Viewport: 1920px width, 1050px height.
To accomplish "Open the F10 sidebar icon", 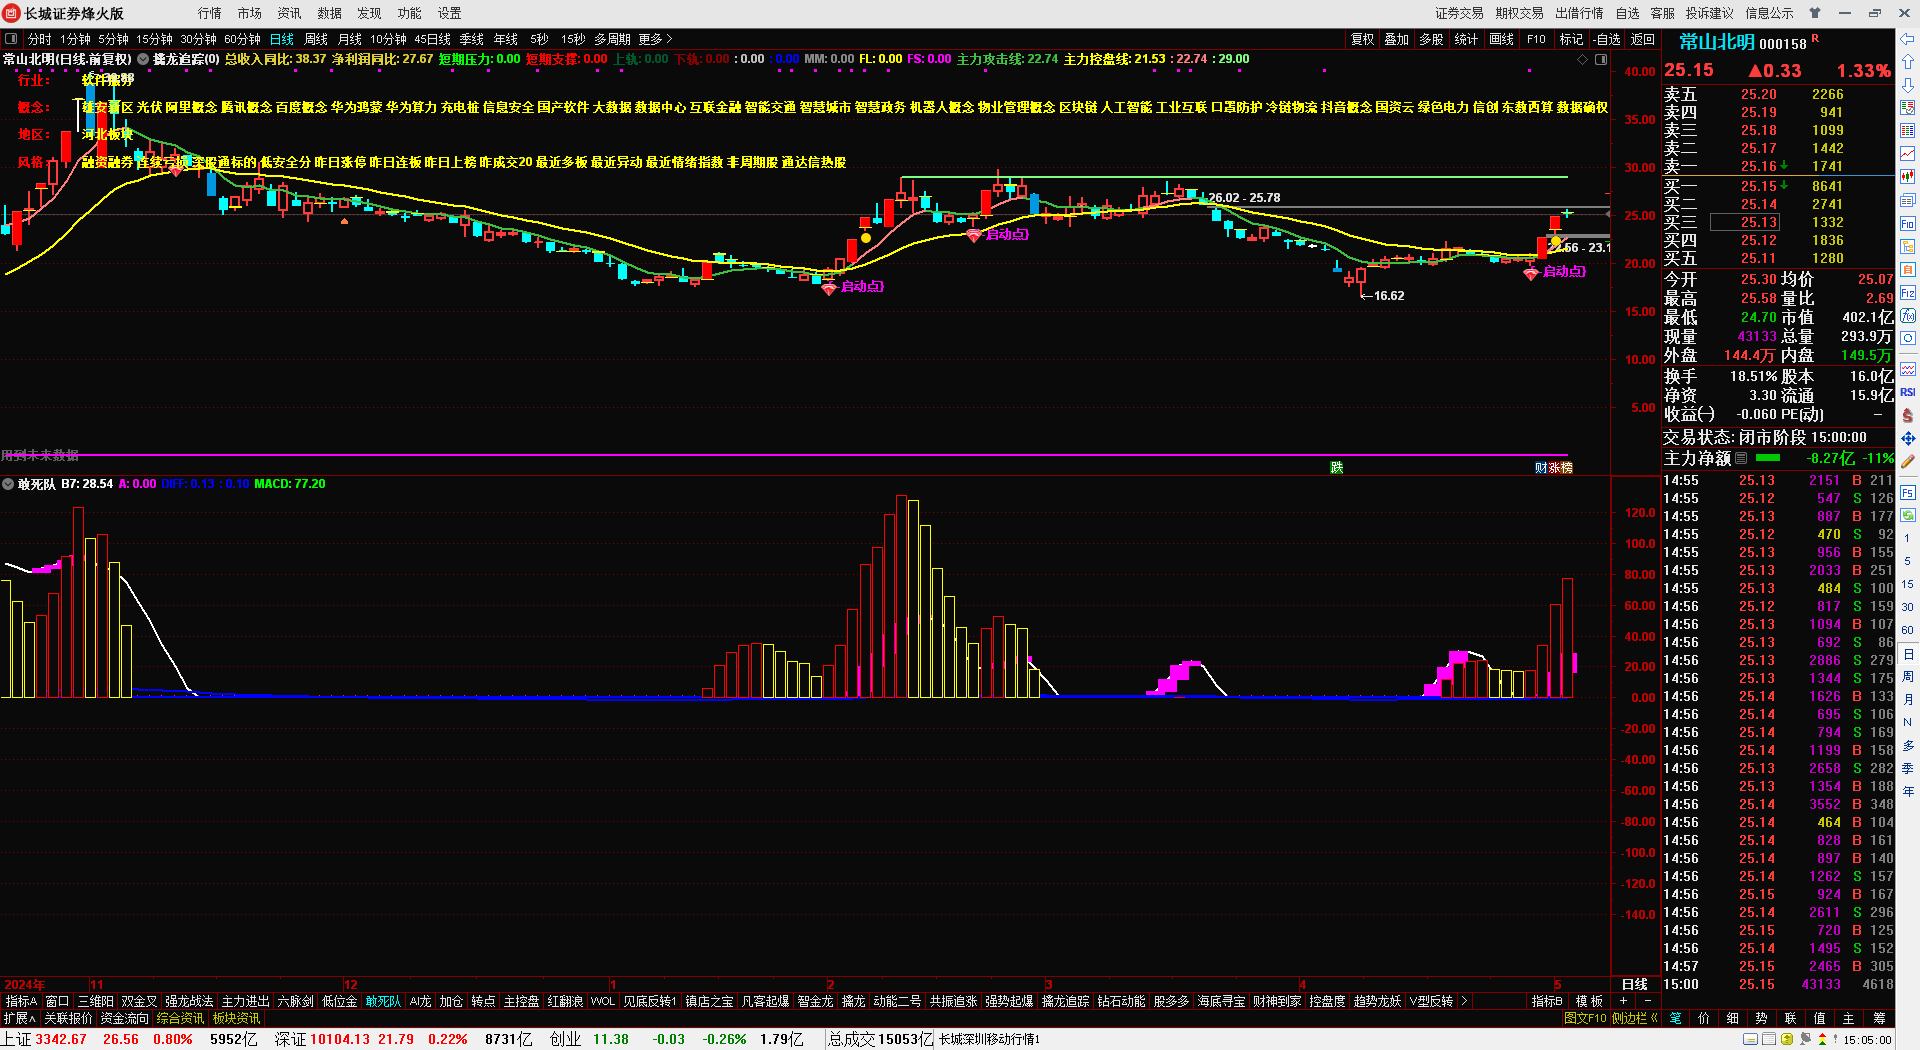I will tap(1908, 223).
